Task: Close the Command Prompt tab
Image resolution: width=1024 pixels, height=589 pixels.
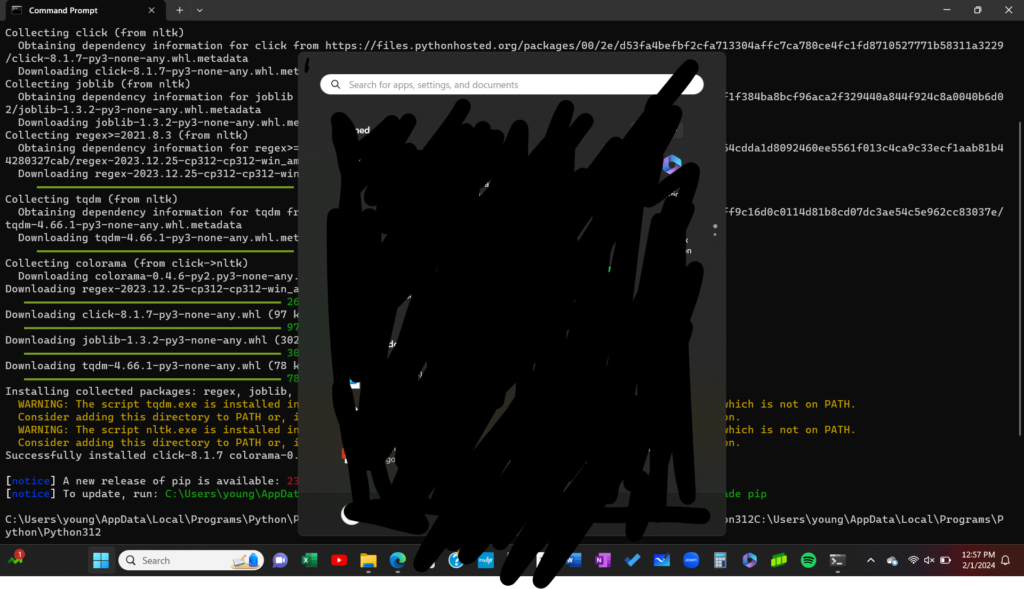Action: point(153,10)
